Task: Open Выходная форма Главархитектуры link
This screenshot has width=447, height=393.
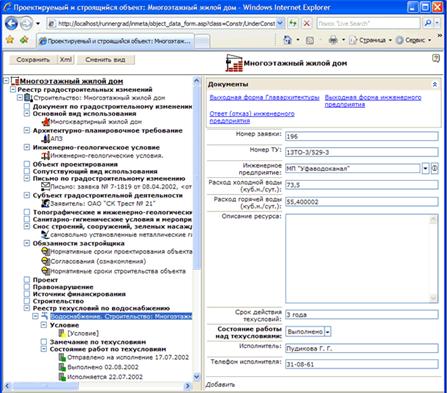Action: [264, 97]
